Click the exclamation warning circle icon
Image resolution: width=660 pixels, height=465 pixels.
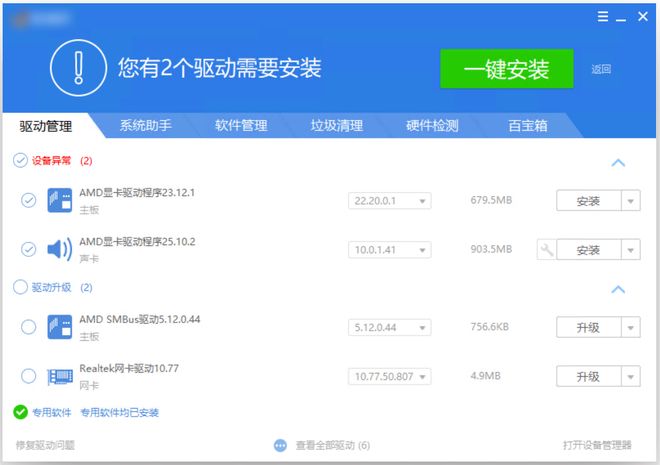[x=78, y=68]
